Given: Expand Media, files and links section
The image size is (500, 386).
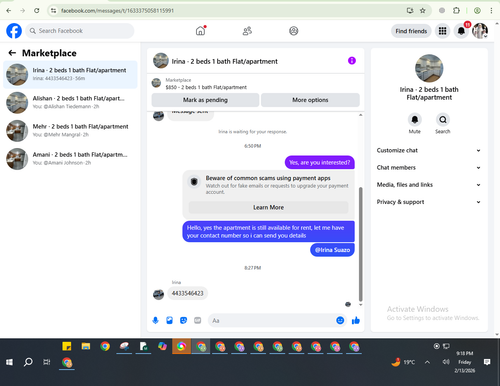Looking at the screenshot, I should coord(429,185).
